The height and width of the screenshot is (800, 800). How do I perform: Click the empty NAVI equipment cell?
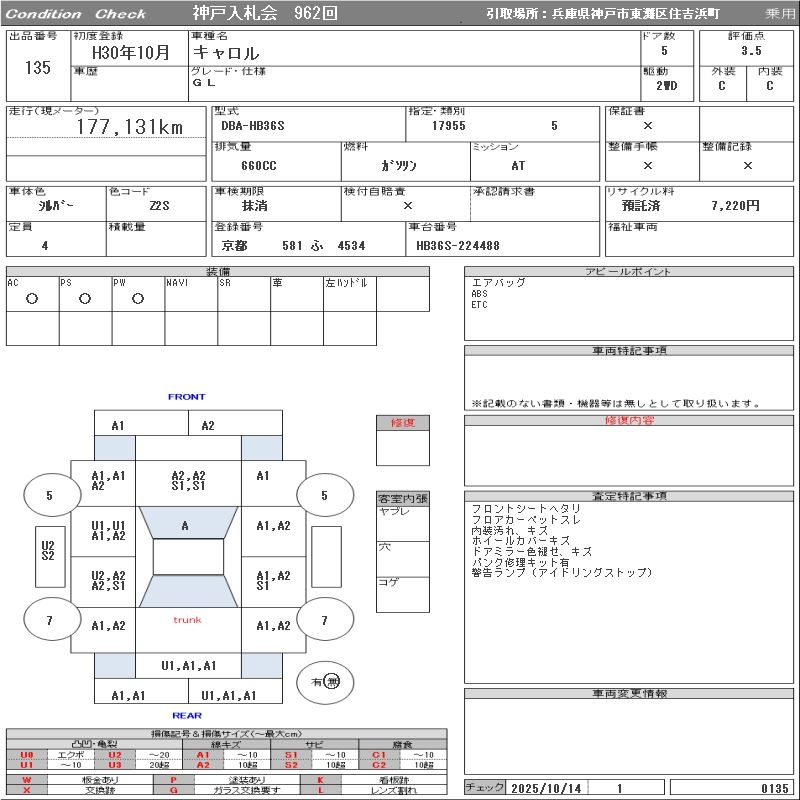[x=191, y=299]
